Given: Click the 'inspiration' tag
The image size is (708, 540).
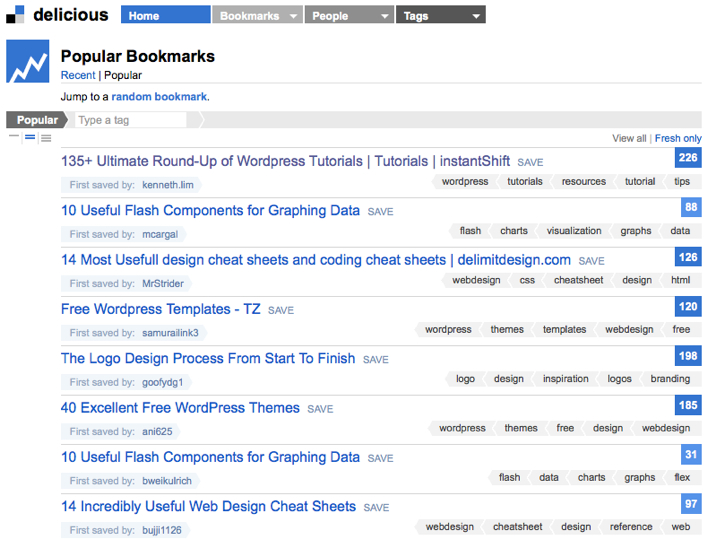Looking at the screenshot, I should coord(565,379).
